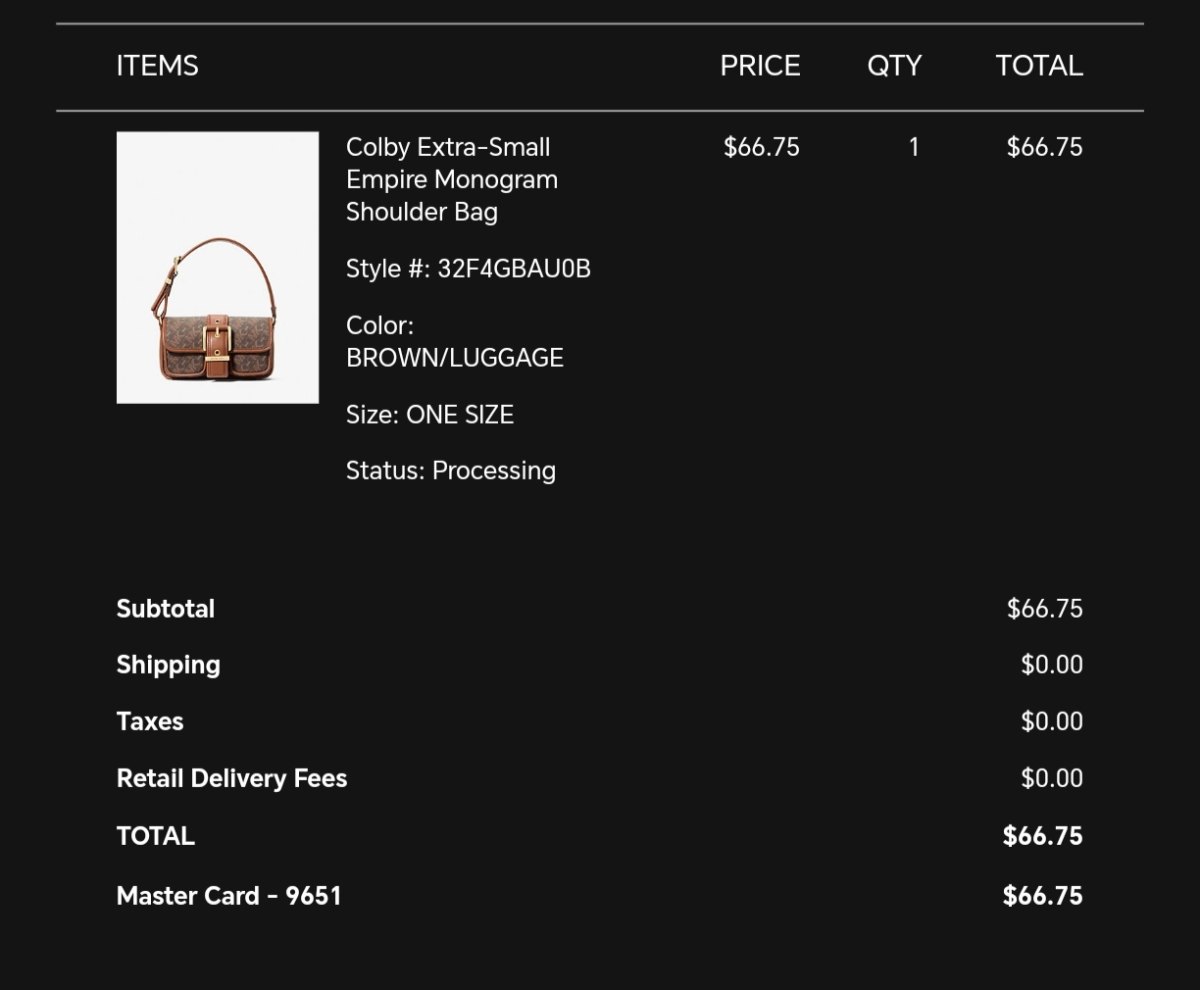Screen dimensions: 1200x990
Task: Click the ITEMS column header
Action: (x=157, y=66)
